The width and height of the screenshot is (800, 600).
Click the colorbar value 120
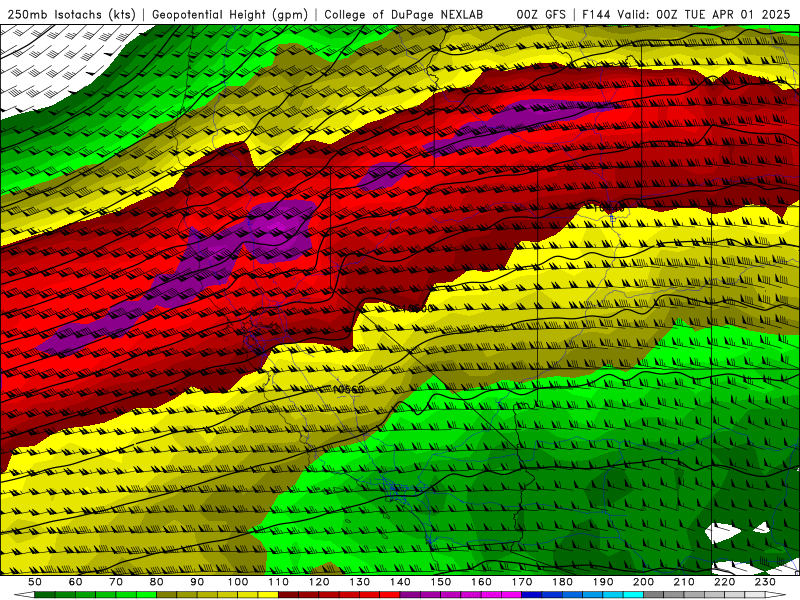click(319, 582)
